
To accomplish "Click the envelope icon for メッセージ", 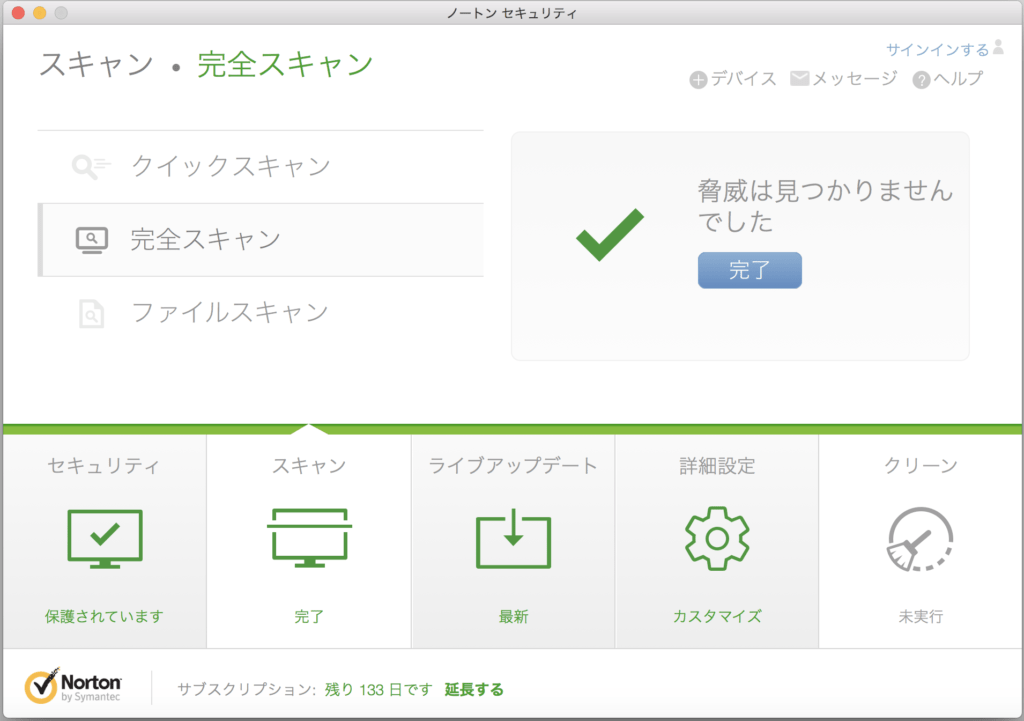I will click(x=799, y=79).
